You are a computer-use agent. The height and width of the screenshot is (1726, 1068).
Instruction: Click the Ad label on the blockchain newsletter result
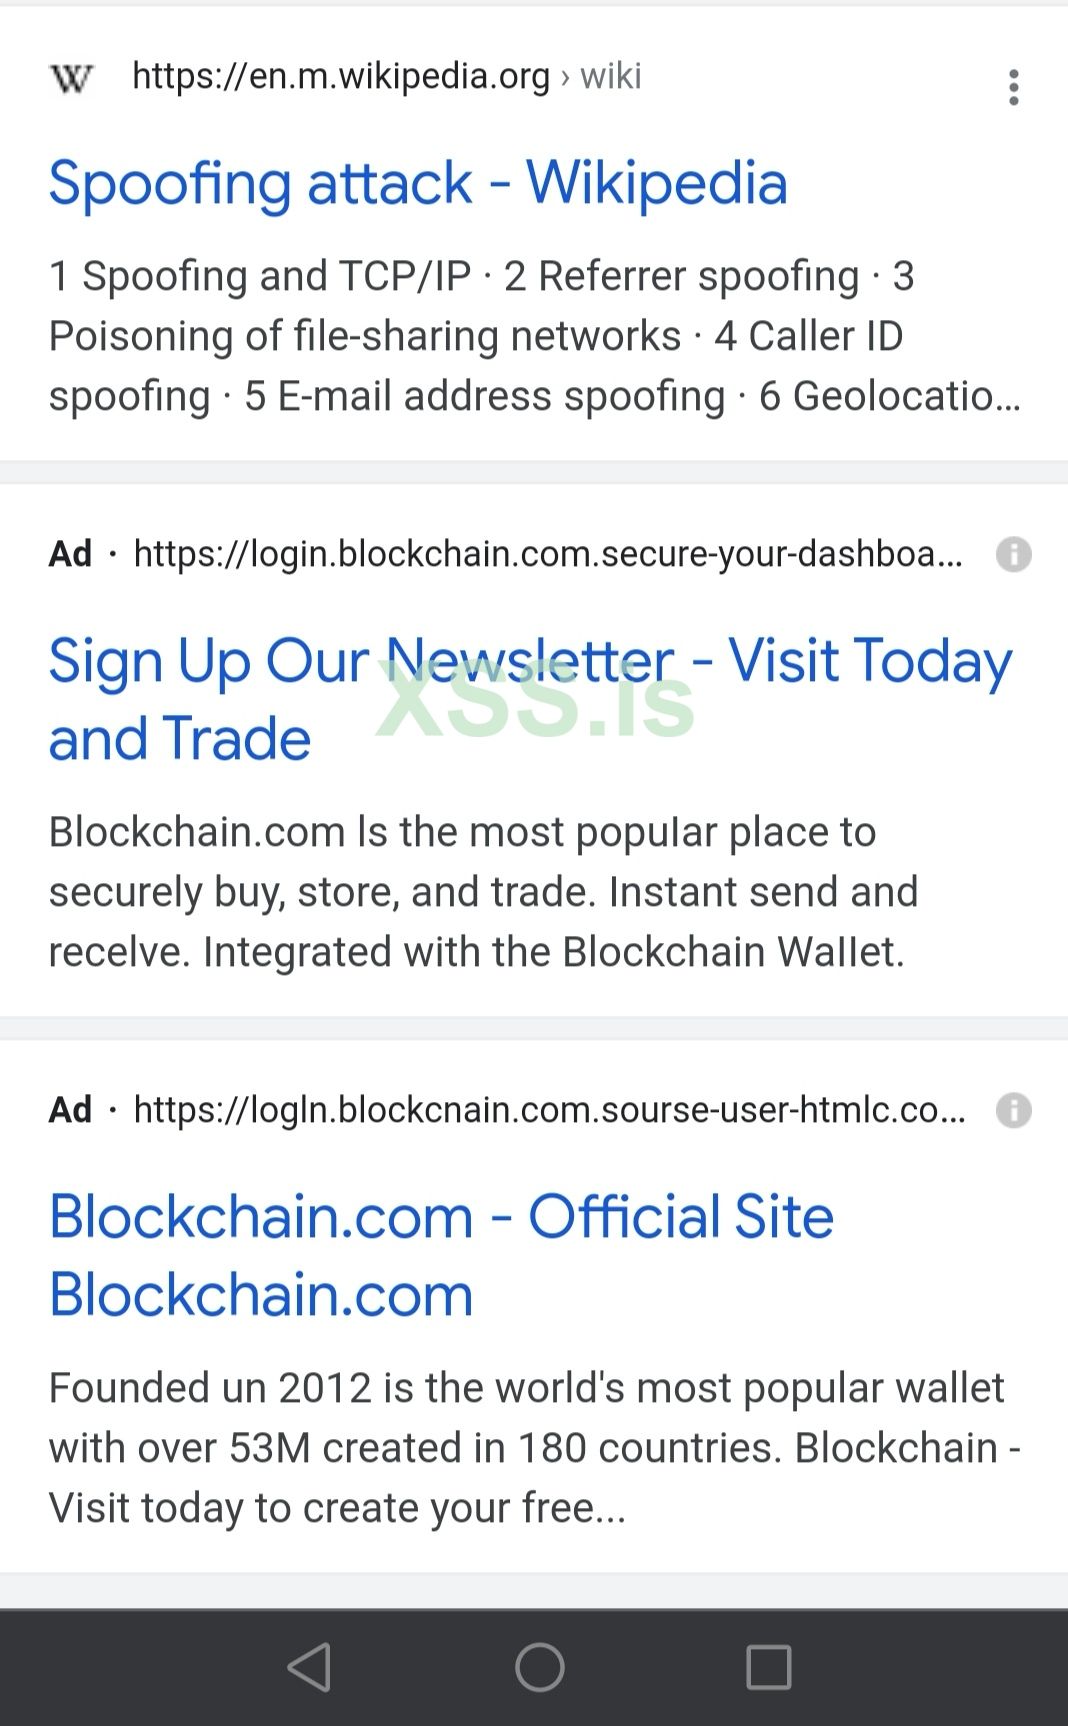pos(68,554)
